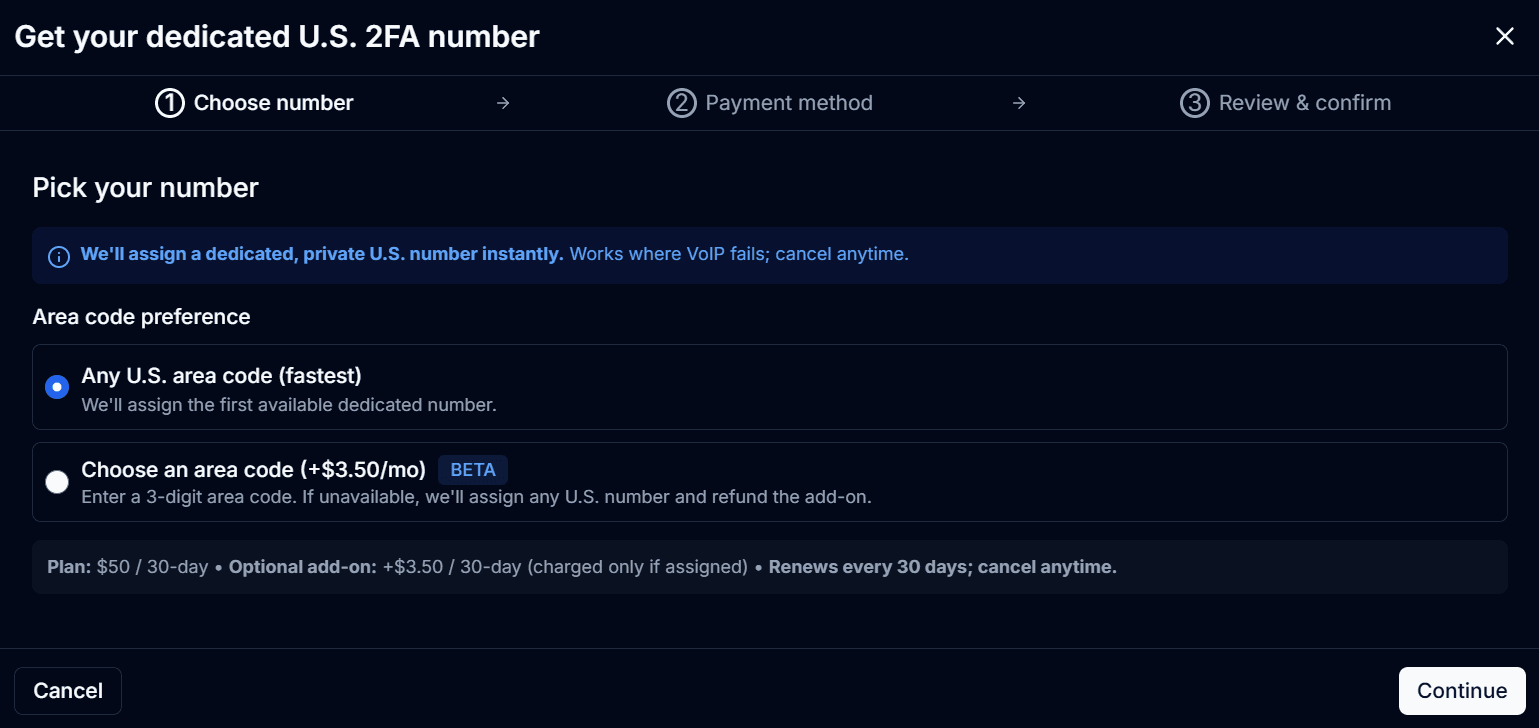Click the BETA badge
The height and width of the screenshot is (728, 1539).
pos(472,469)
